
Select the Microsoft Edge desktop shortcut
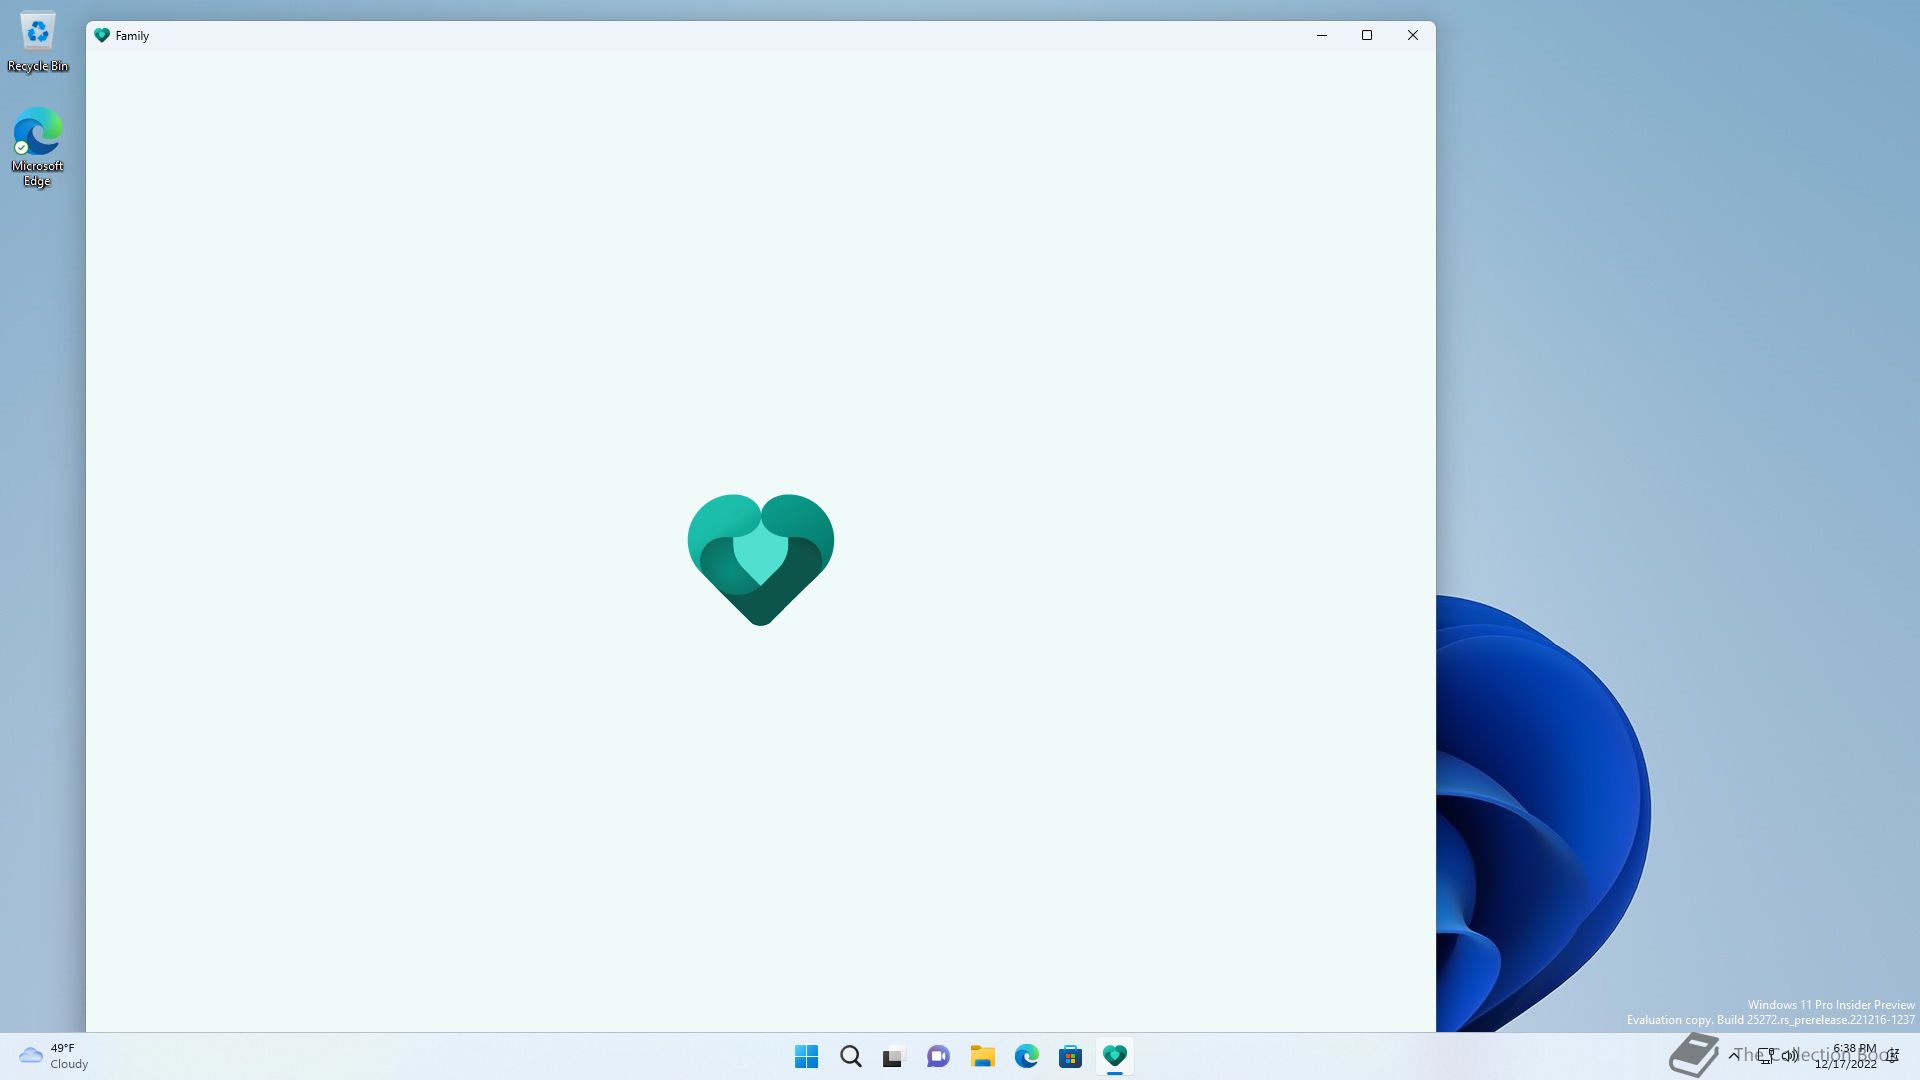tap(38, 146)
